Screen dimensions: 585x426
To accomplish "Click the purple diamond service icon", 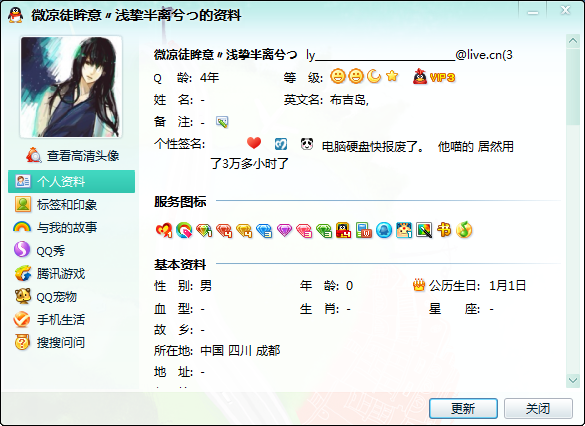I will pyautogui.click(x=284, y=230).
